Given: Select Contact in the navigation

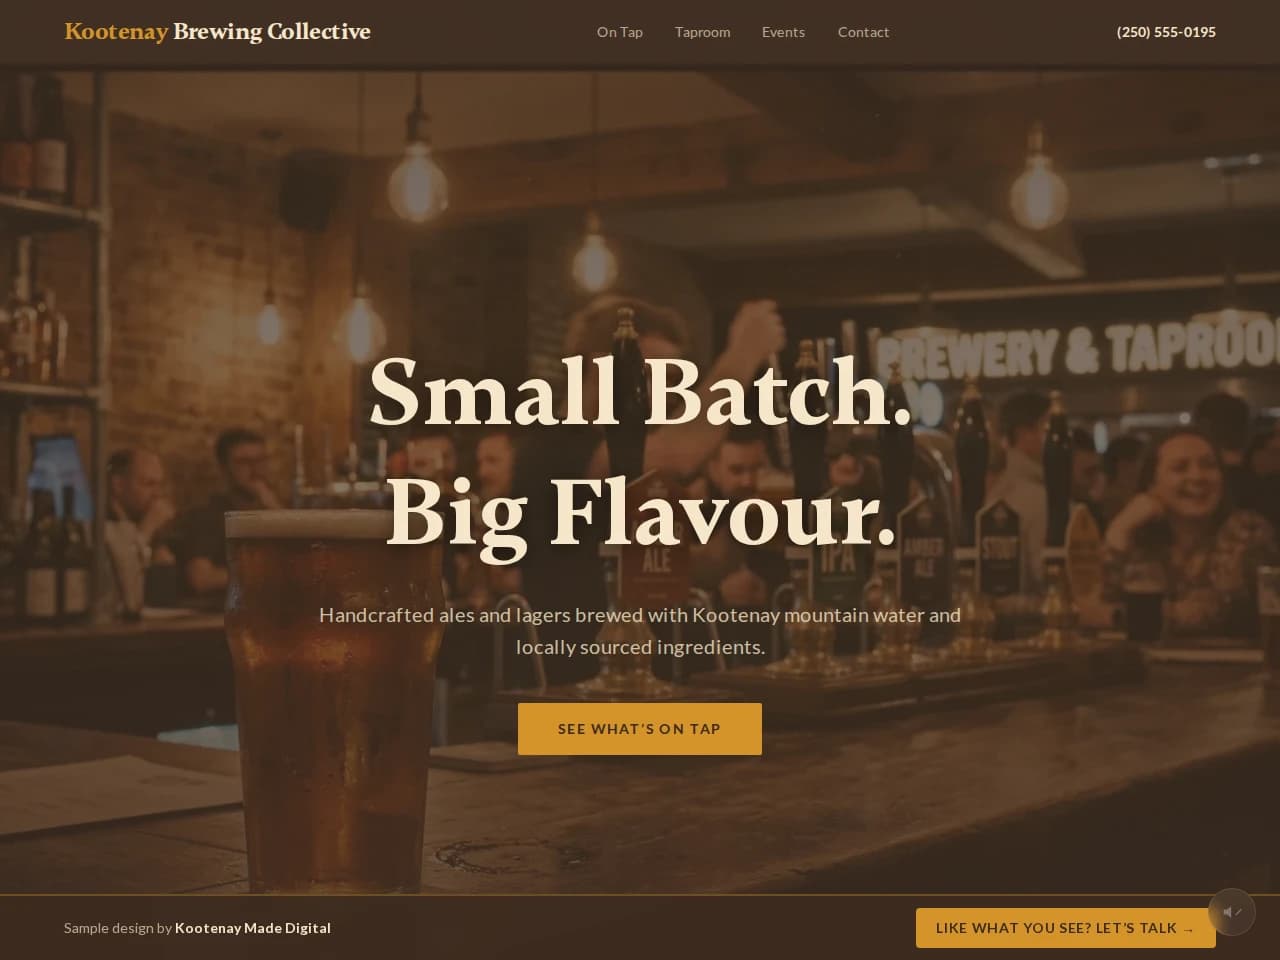Looking at the screenshot, I should 863,32.
